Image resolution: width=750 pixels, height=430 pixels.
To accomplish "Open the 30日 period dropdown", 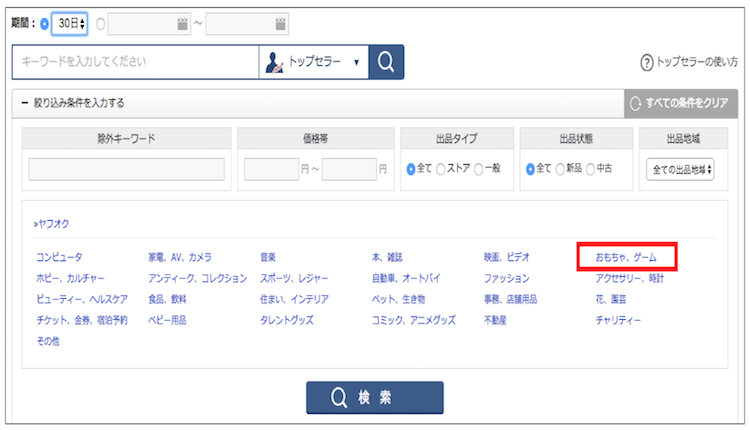I will tap(69, 23).
